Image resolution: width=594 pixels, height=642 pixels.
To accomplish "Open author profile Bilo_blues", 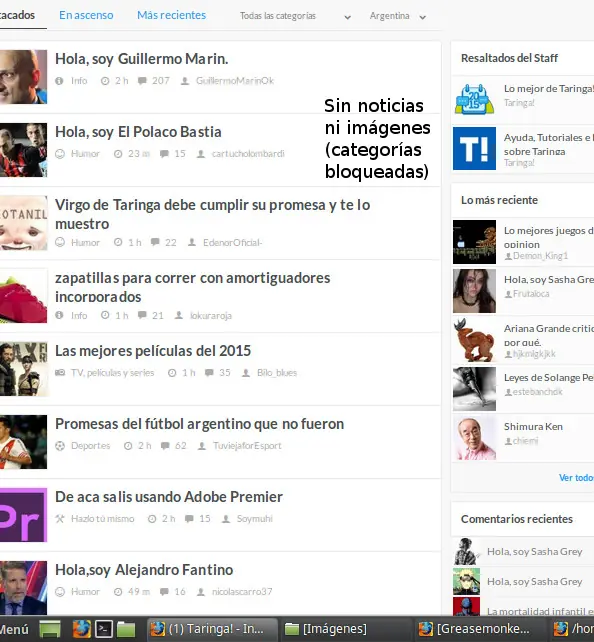I will click(x=277, y=373).
